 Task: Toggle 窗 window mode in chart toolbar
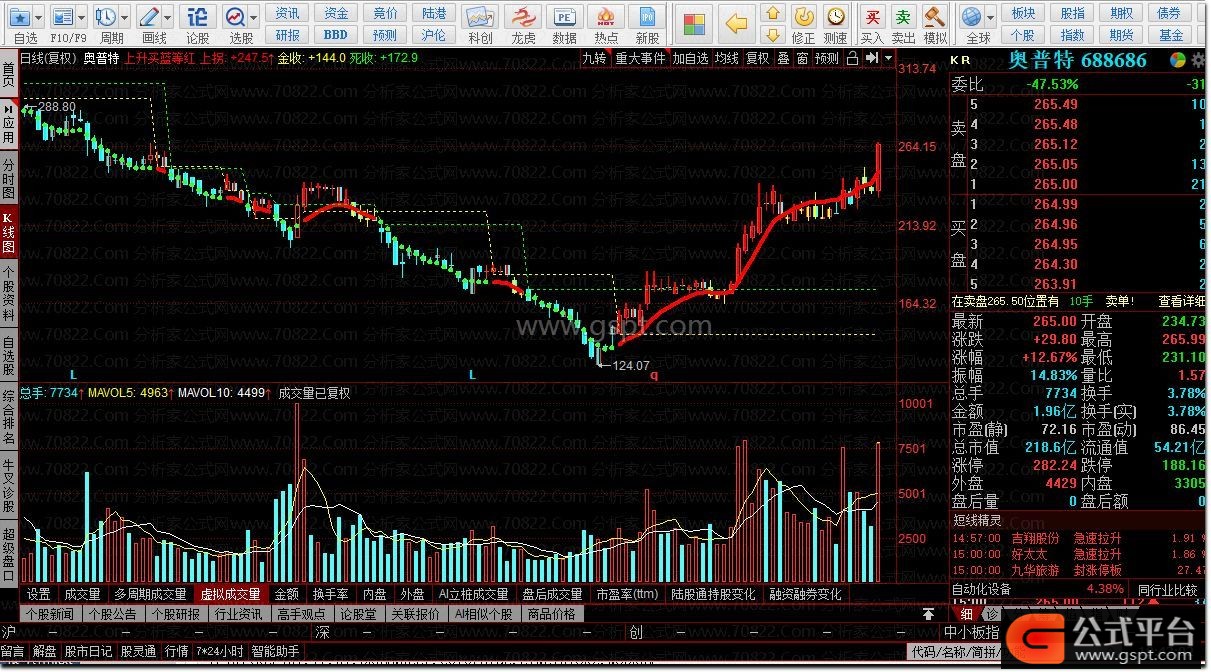[802, 58]
